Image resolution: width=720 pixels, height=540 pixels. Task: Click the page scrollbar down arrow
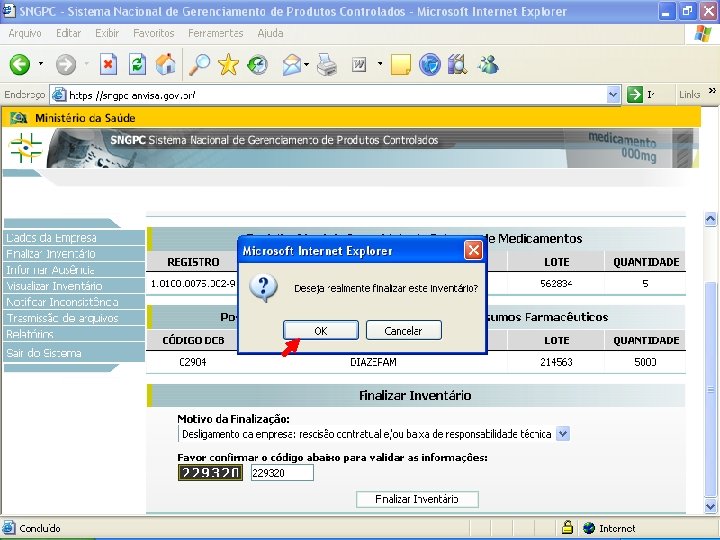(x=710, y=506)
